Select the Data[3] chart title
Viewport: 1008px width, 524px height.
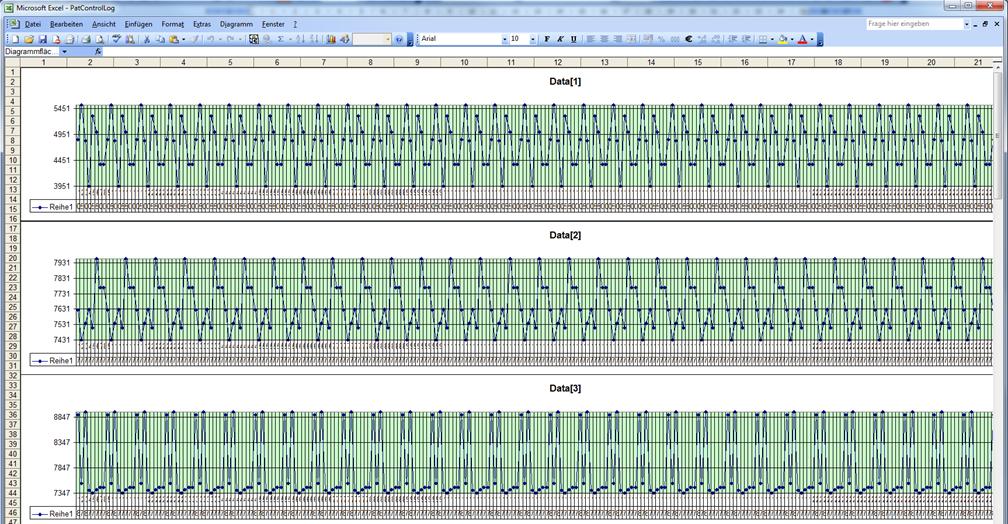(565, 388)
